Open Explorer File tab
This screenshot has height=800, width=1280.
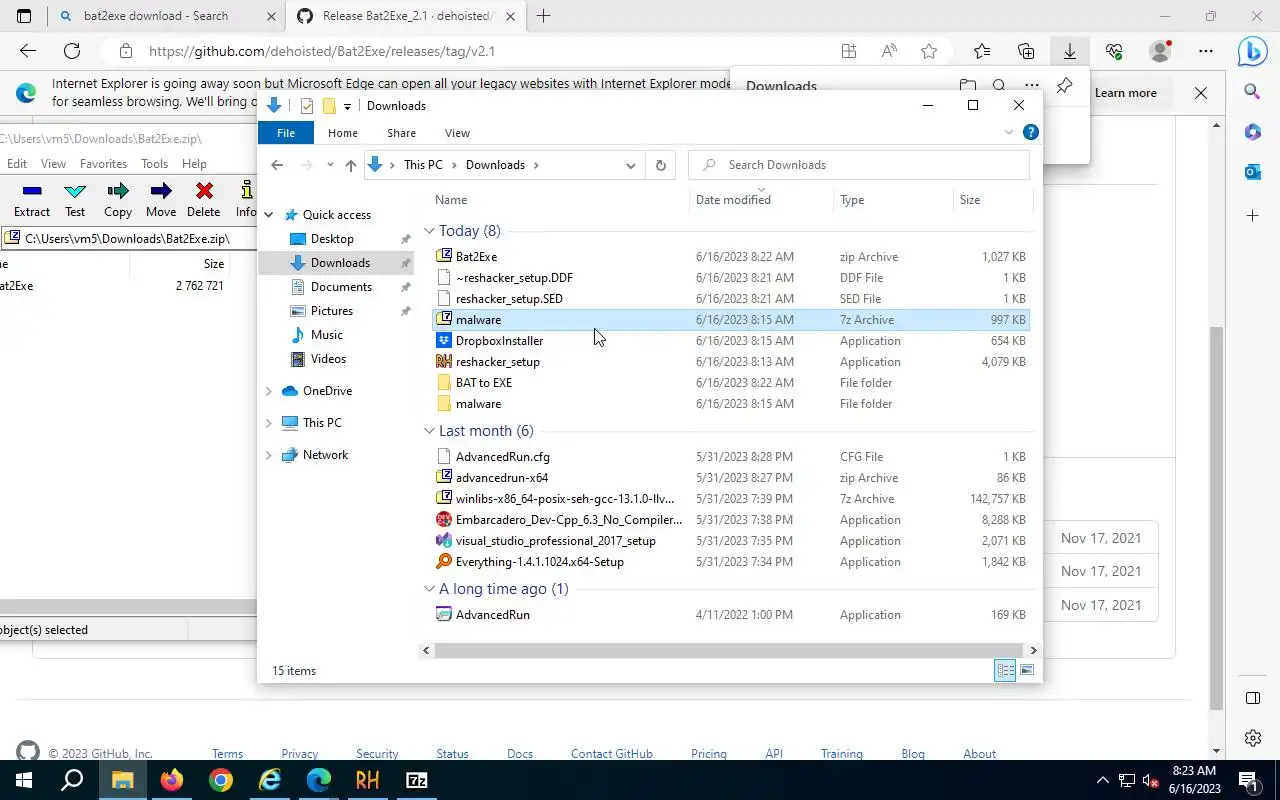pos(286,133)
